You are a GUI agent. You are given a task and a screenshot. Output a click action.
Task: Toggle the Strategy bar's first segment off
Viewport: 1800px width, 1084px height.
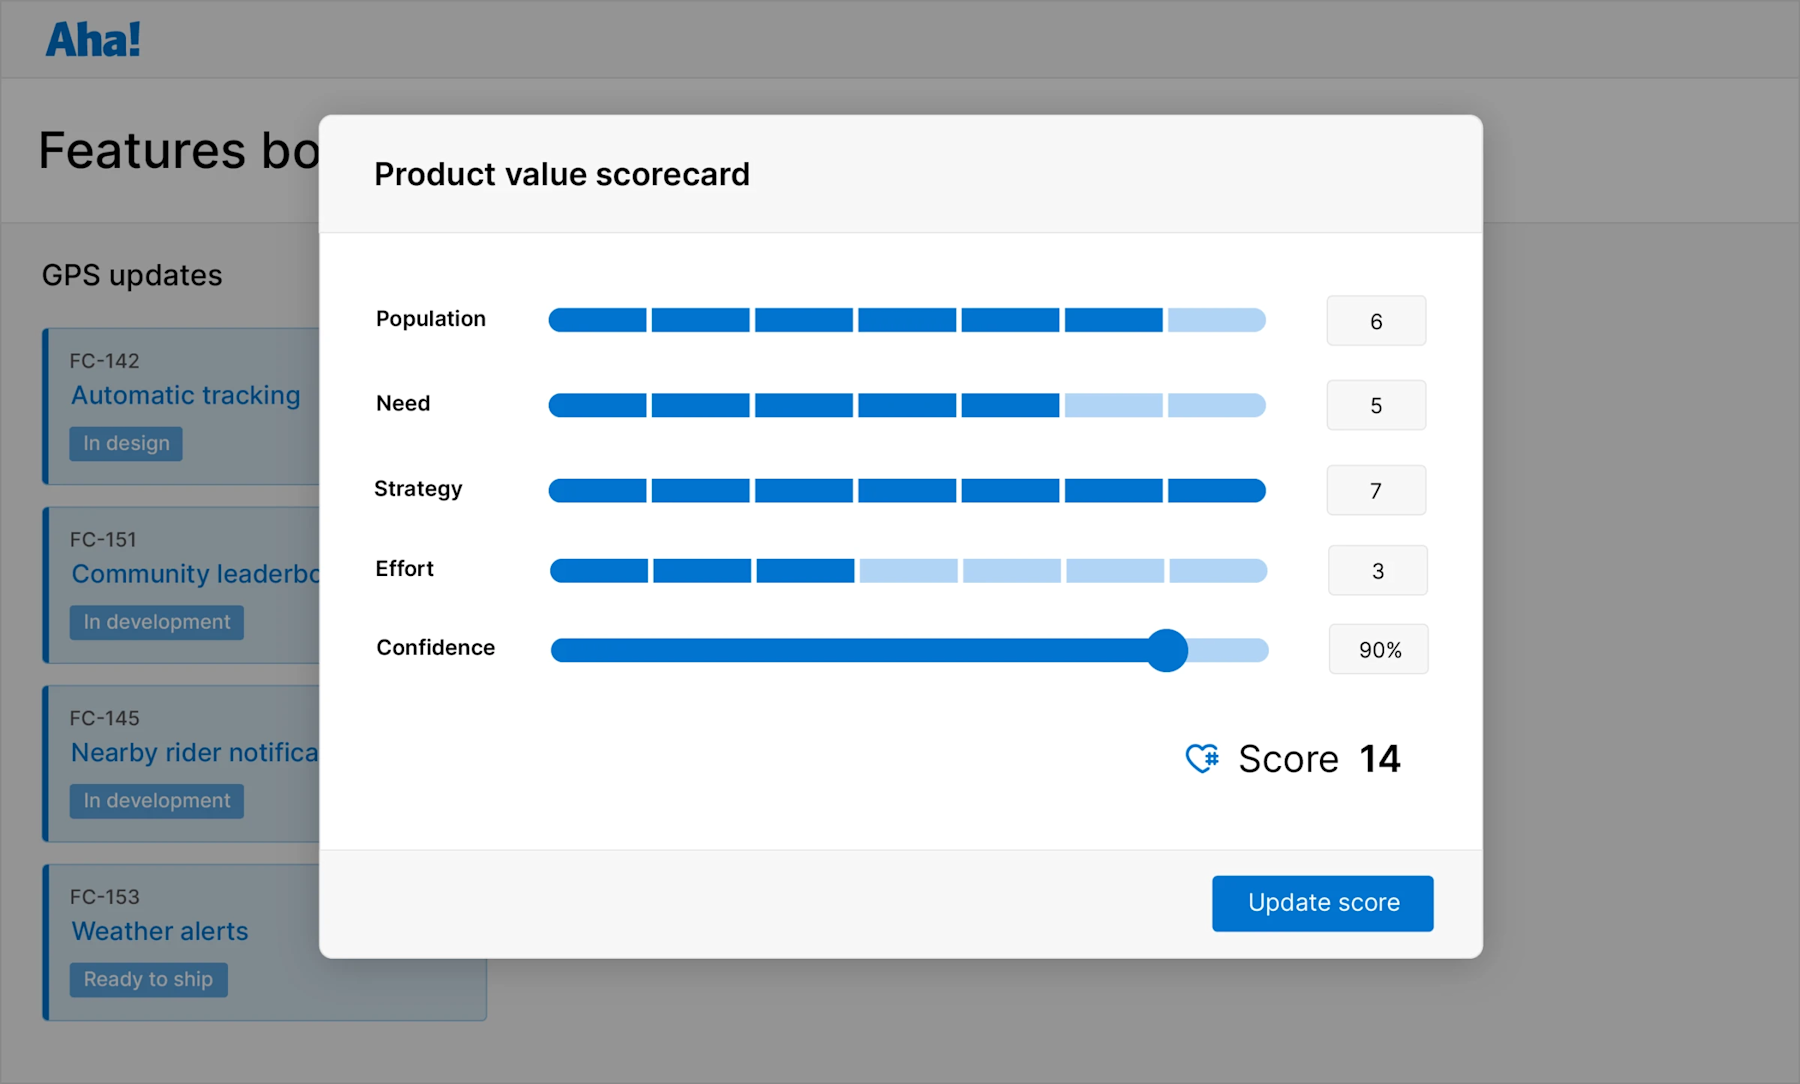(598, 490)
